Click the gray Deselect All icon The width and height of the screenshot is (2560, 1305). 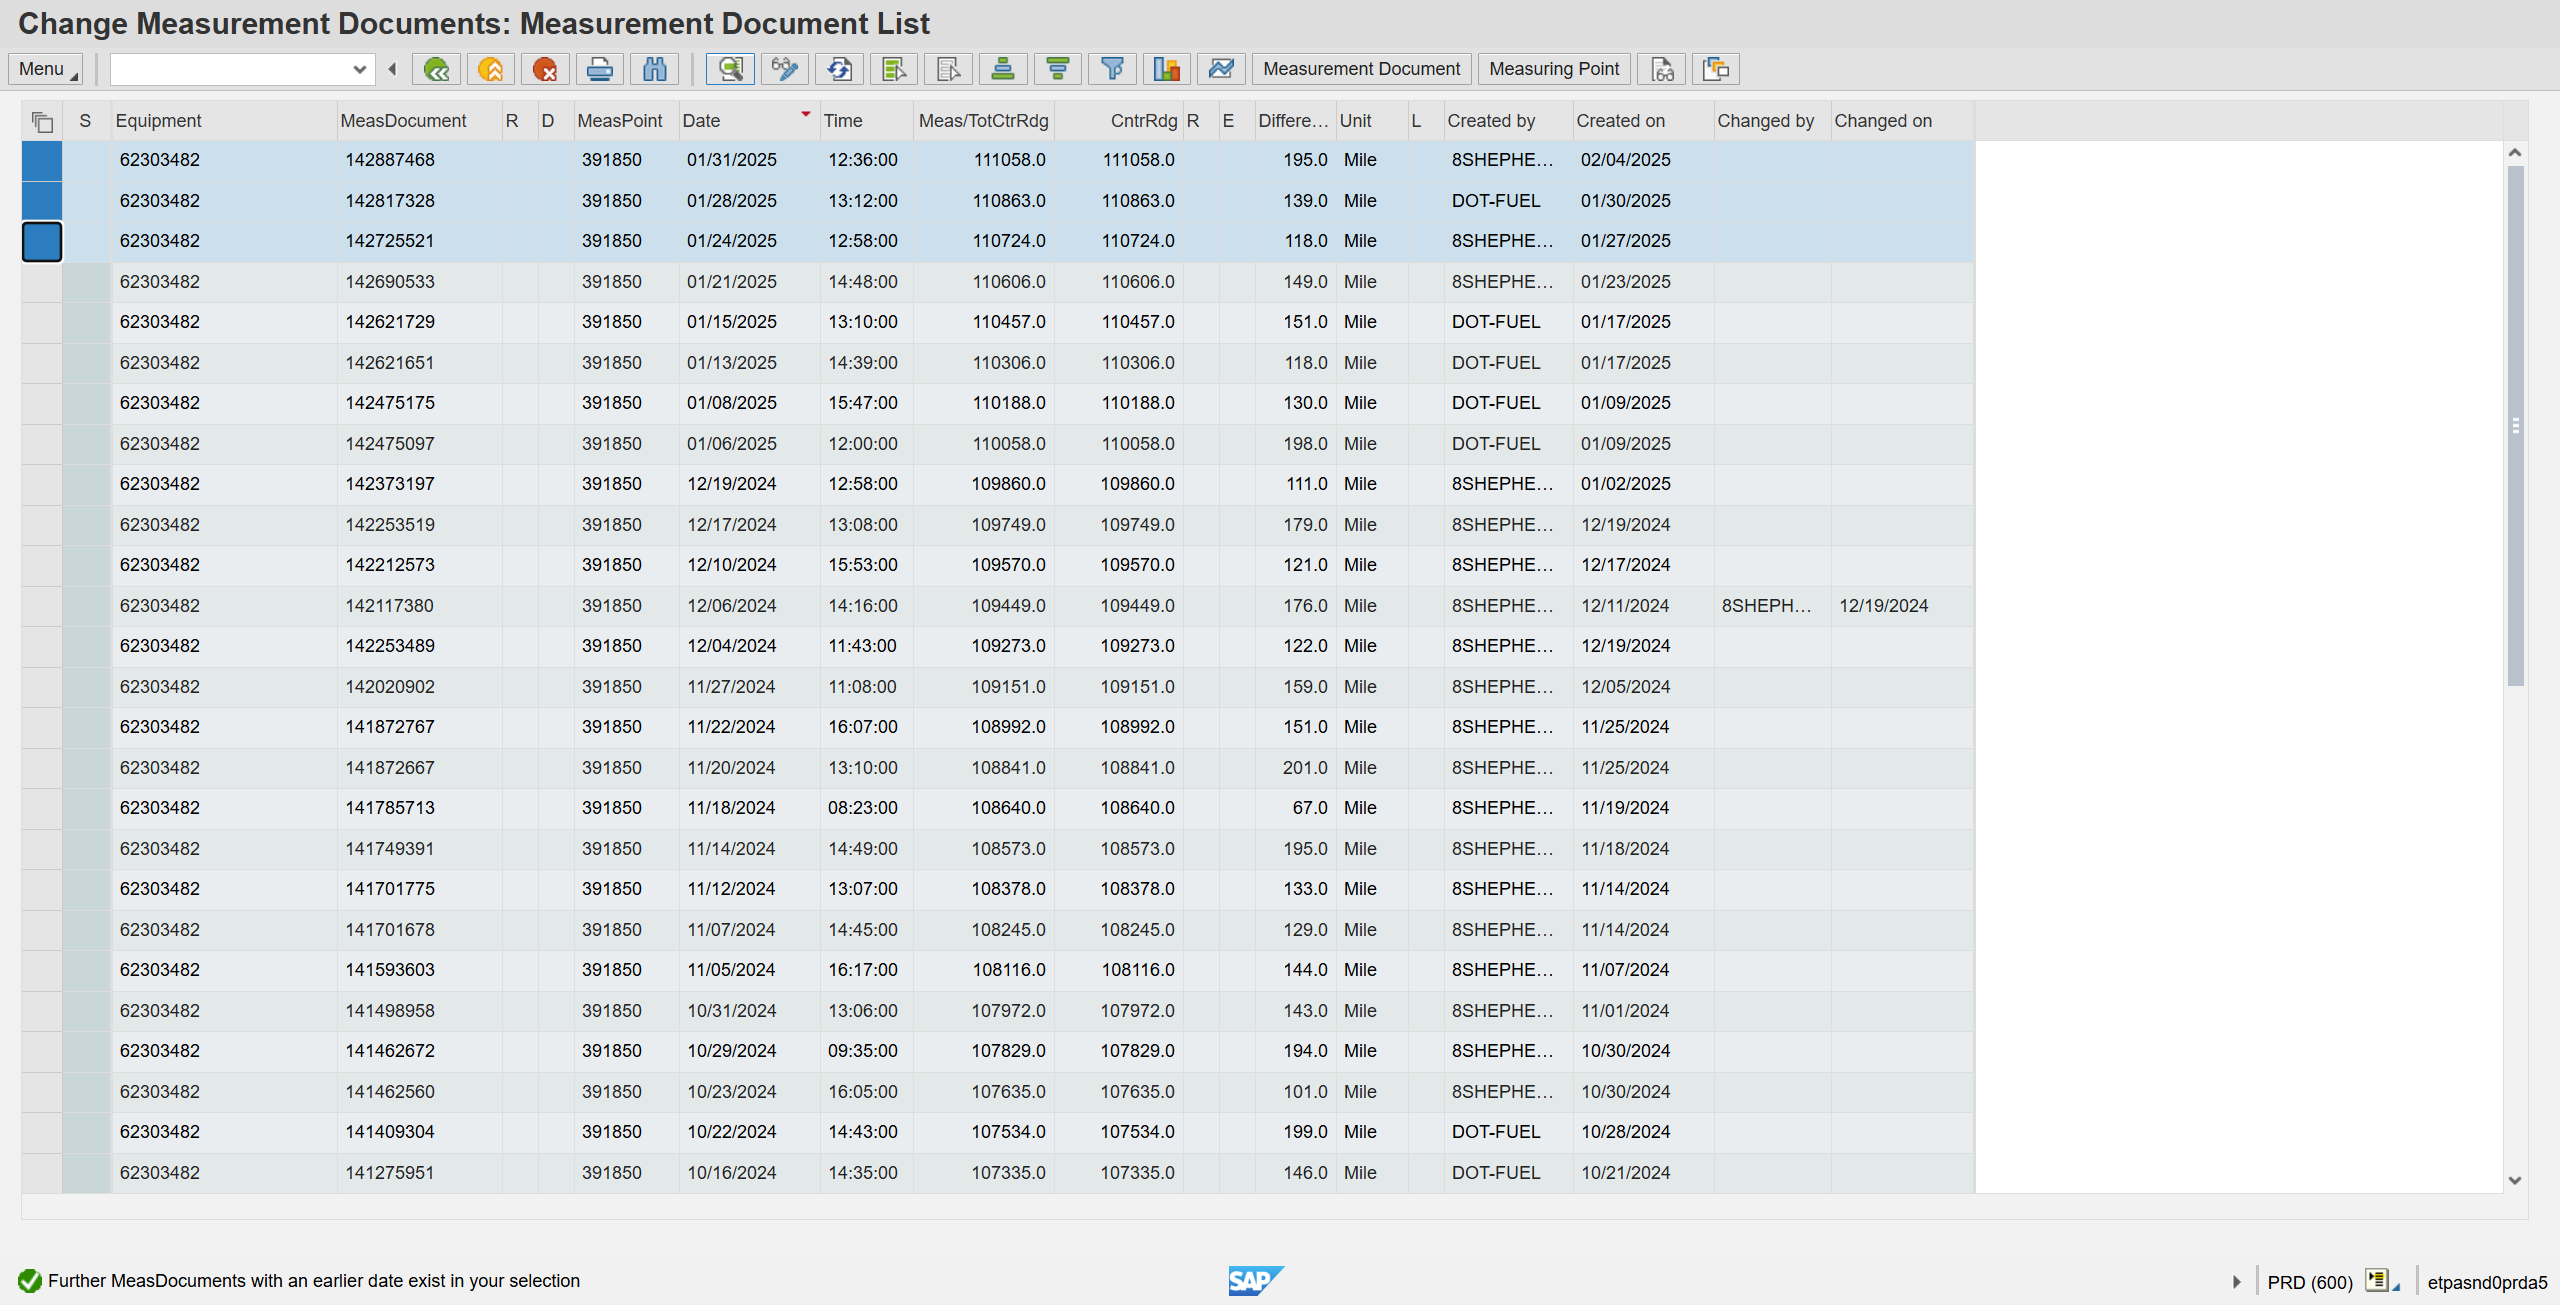pos(949,69)
